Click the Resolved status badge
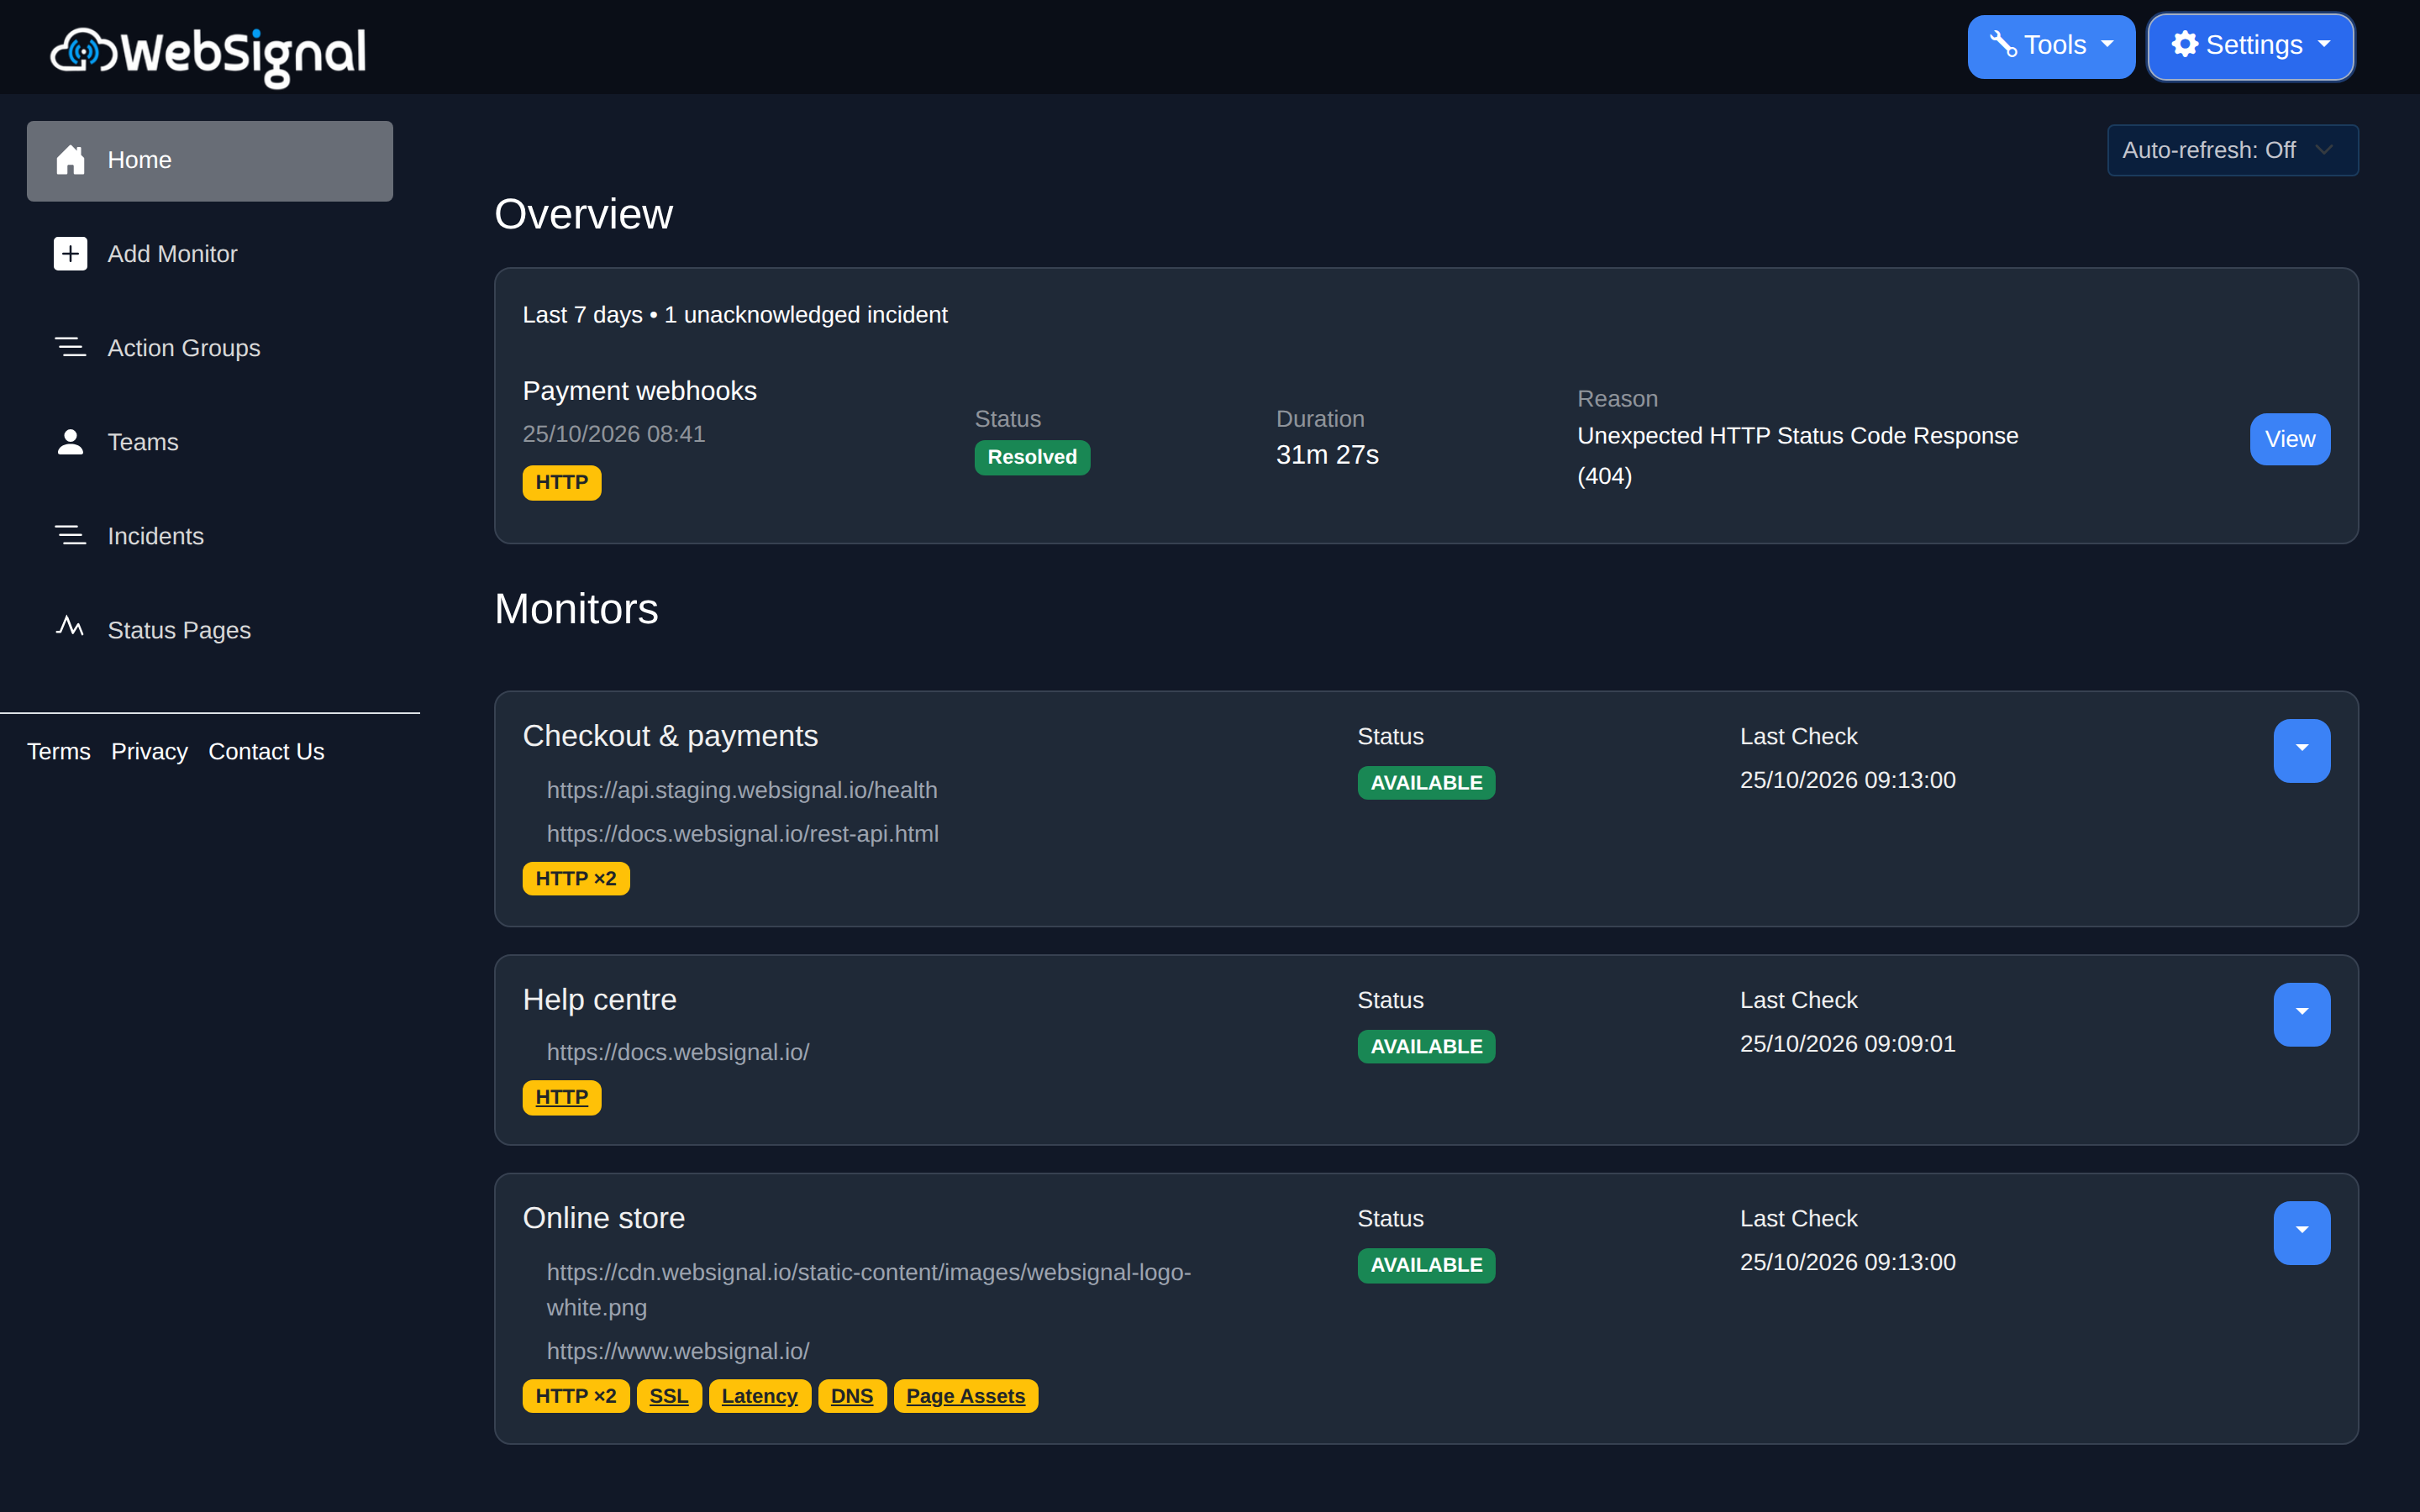The height and width of the screenshot is (1512, 2420). click(x=1032, y=457)
